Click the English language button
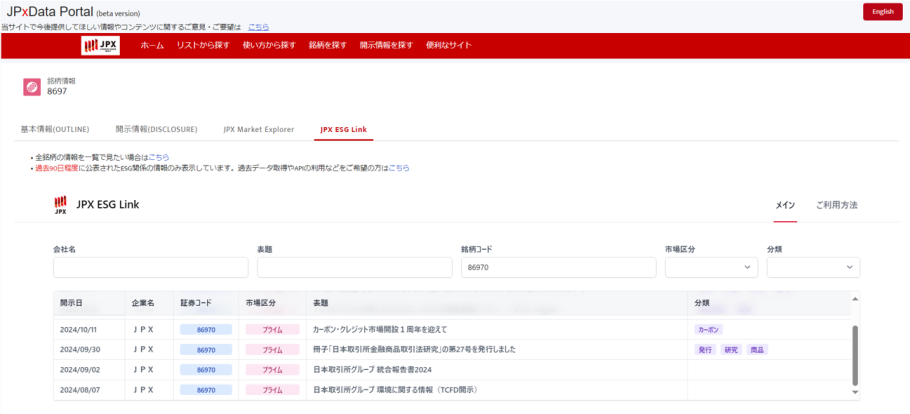This screenshot has height=414, width=910. click(882, 11)
